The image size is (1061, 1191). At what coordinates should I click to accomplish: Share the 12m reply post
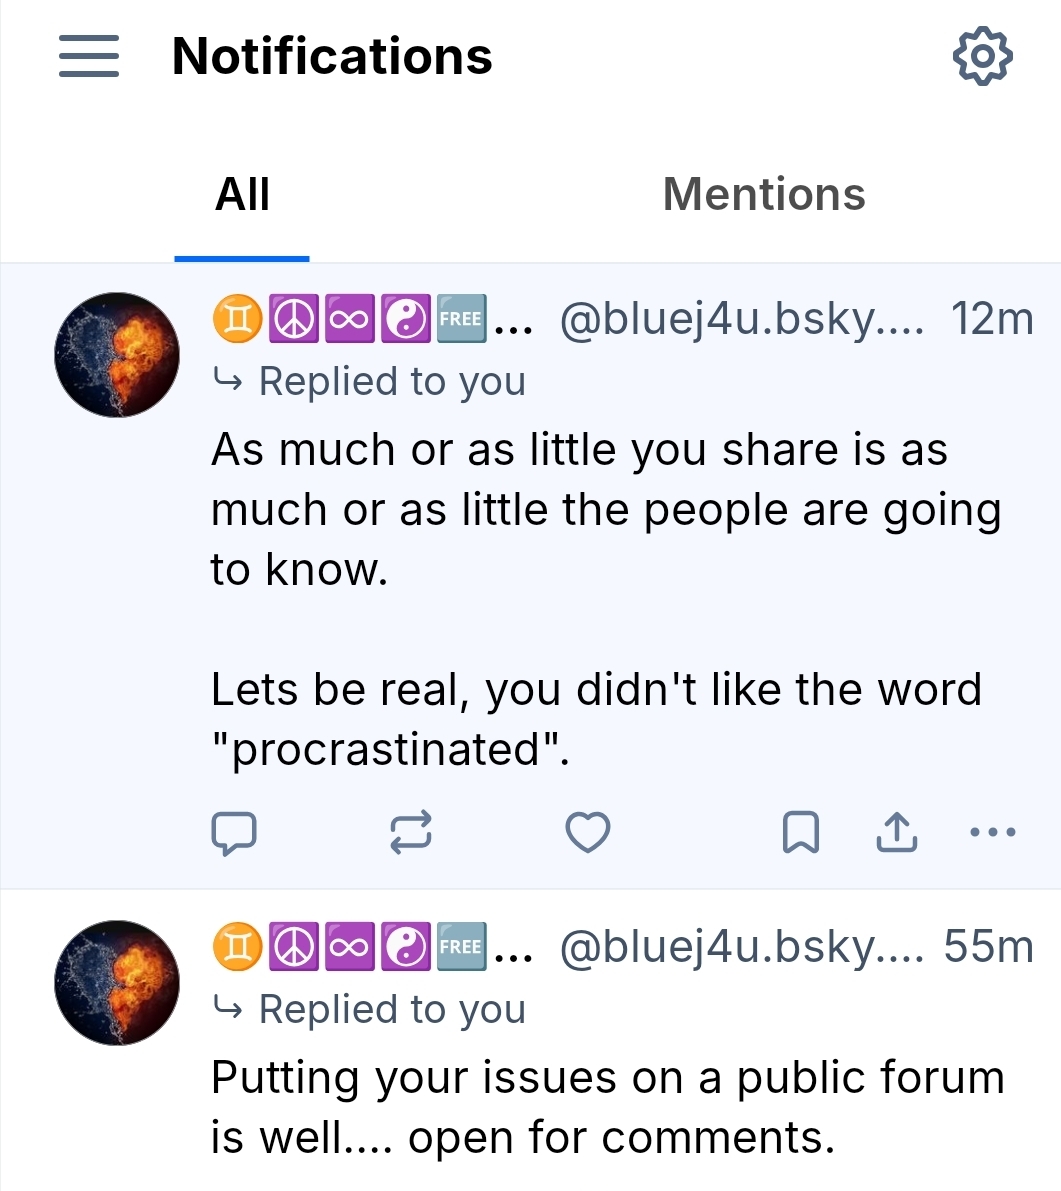(x=897, y=832)
